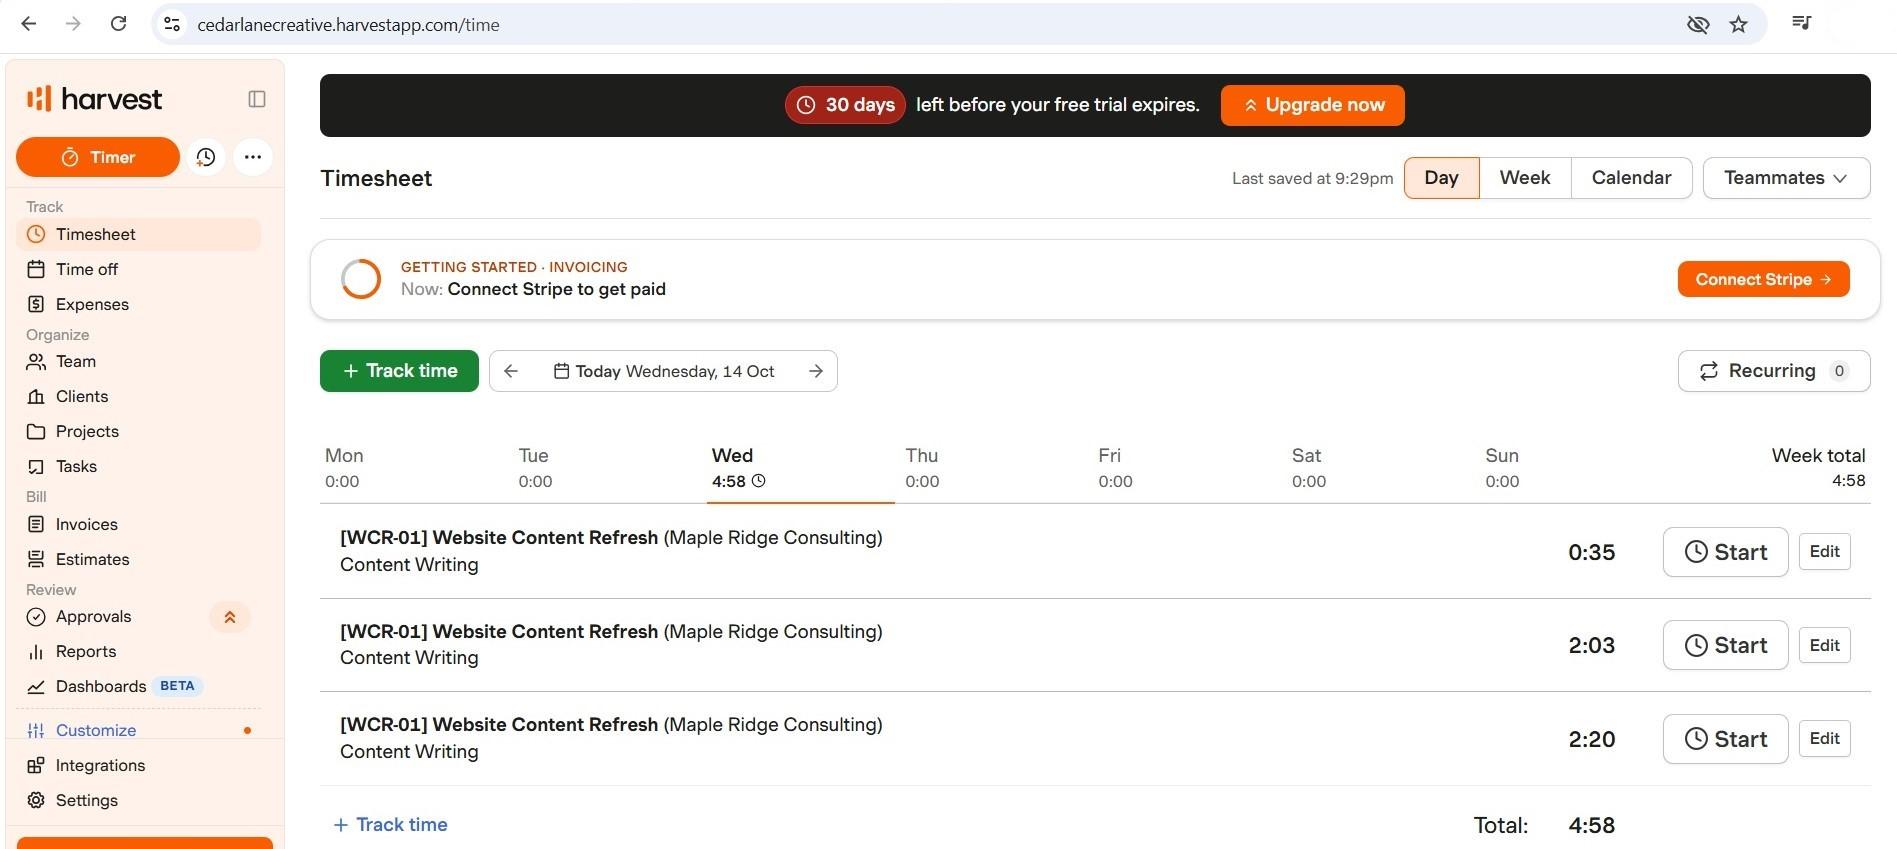Viewport: 1897px width, 849px height.
Task: Click the Approvals upgrade chevron badge
Action: tap(230, 617)
